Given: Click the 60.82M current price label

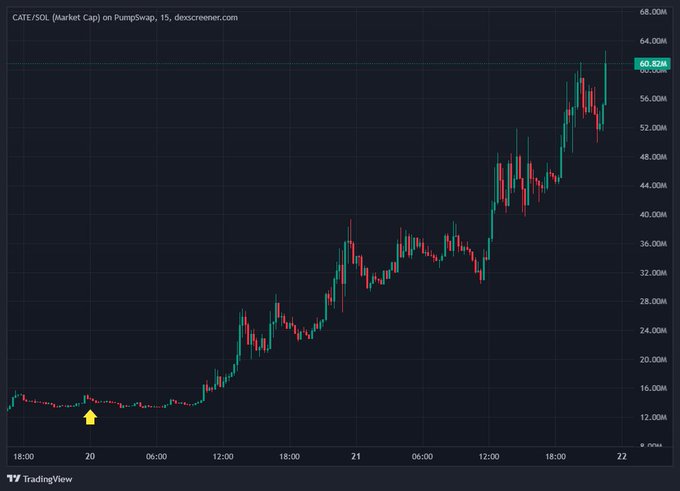Looking at the screenshot, I should 653,64.
